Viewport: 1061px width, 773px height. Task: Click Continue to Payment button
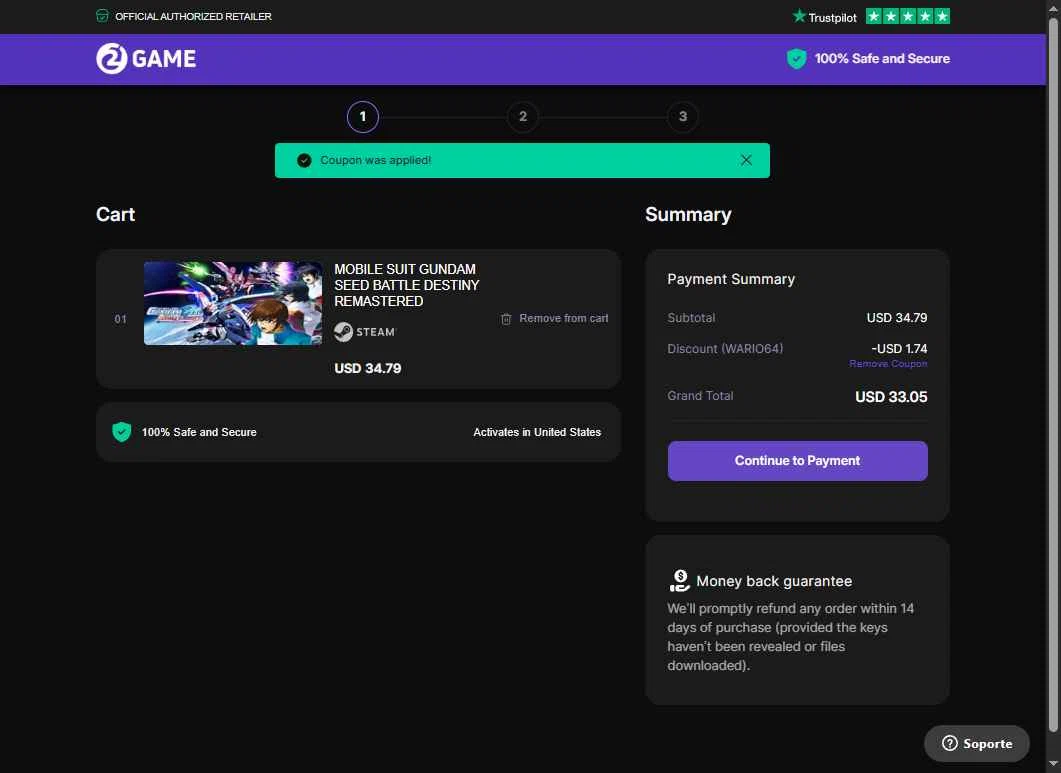797,461
